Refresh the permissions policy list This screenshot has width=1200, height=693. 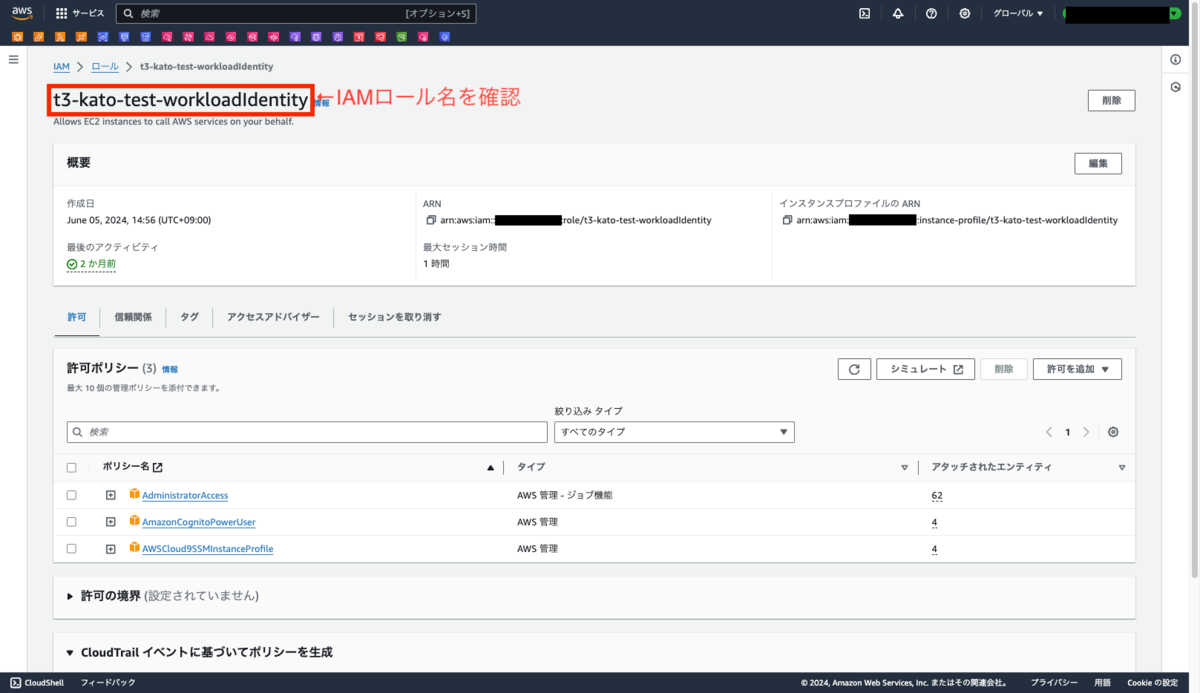854,369
